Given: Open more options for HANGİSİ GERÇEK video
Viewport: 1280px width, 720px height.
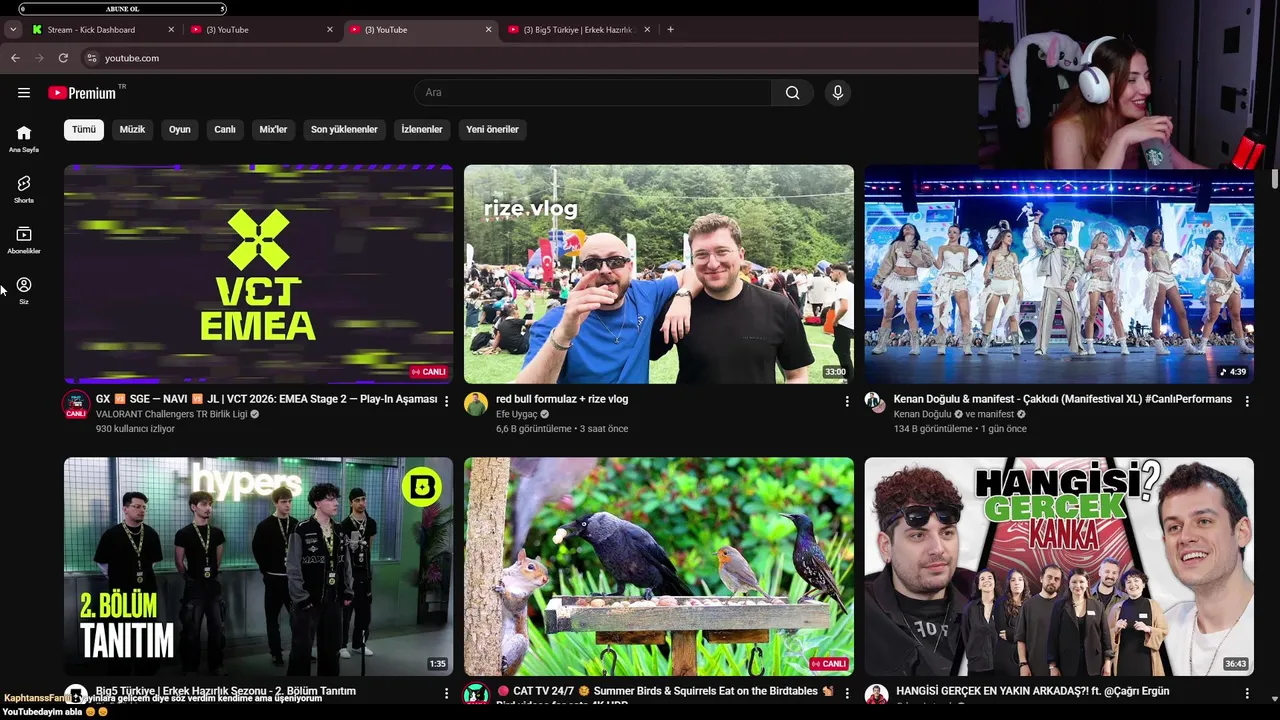Looking at the screenshot, I should (x=1247, y=693).
